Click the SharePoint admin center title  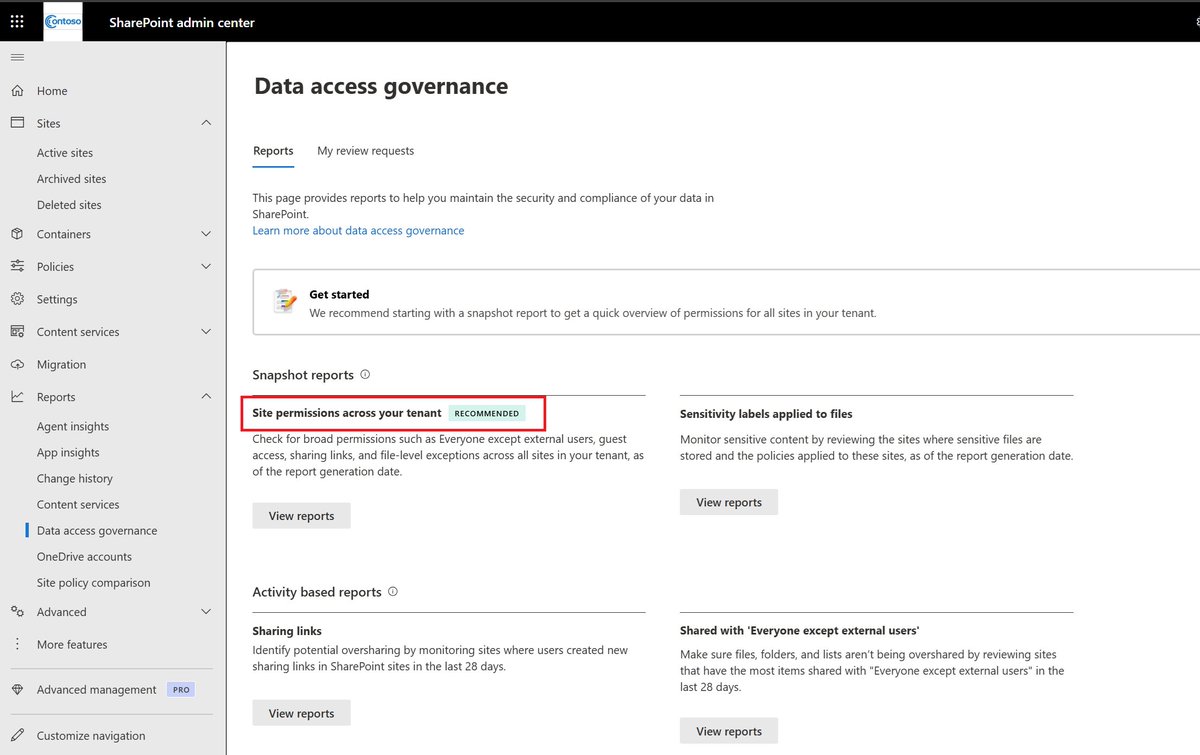(x=182, y=22)
